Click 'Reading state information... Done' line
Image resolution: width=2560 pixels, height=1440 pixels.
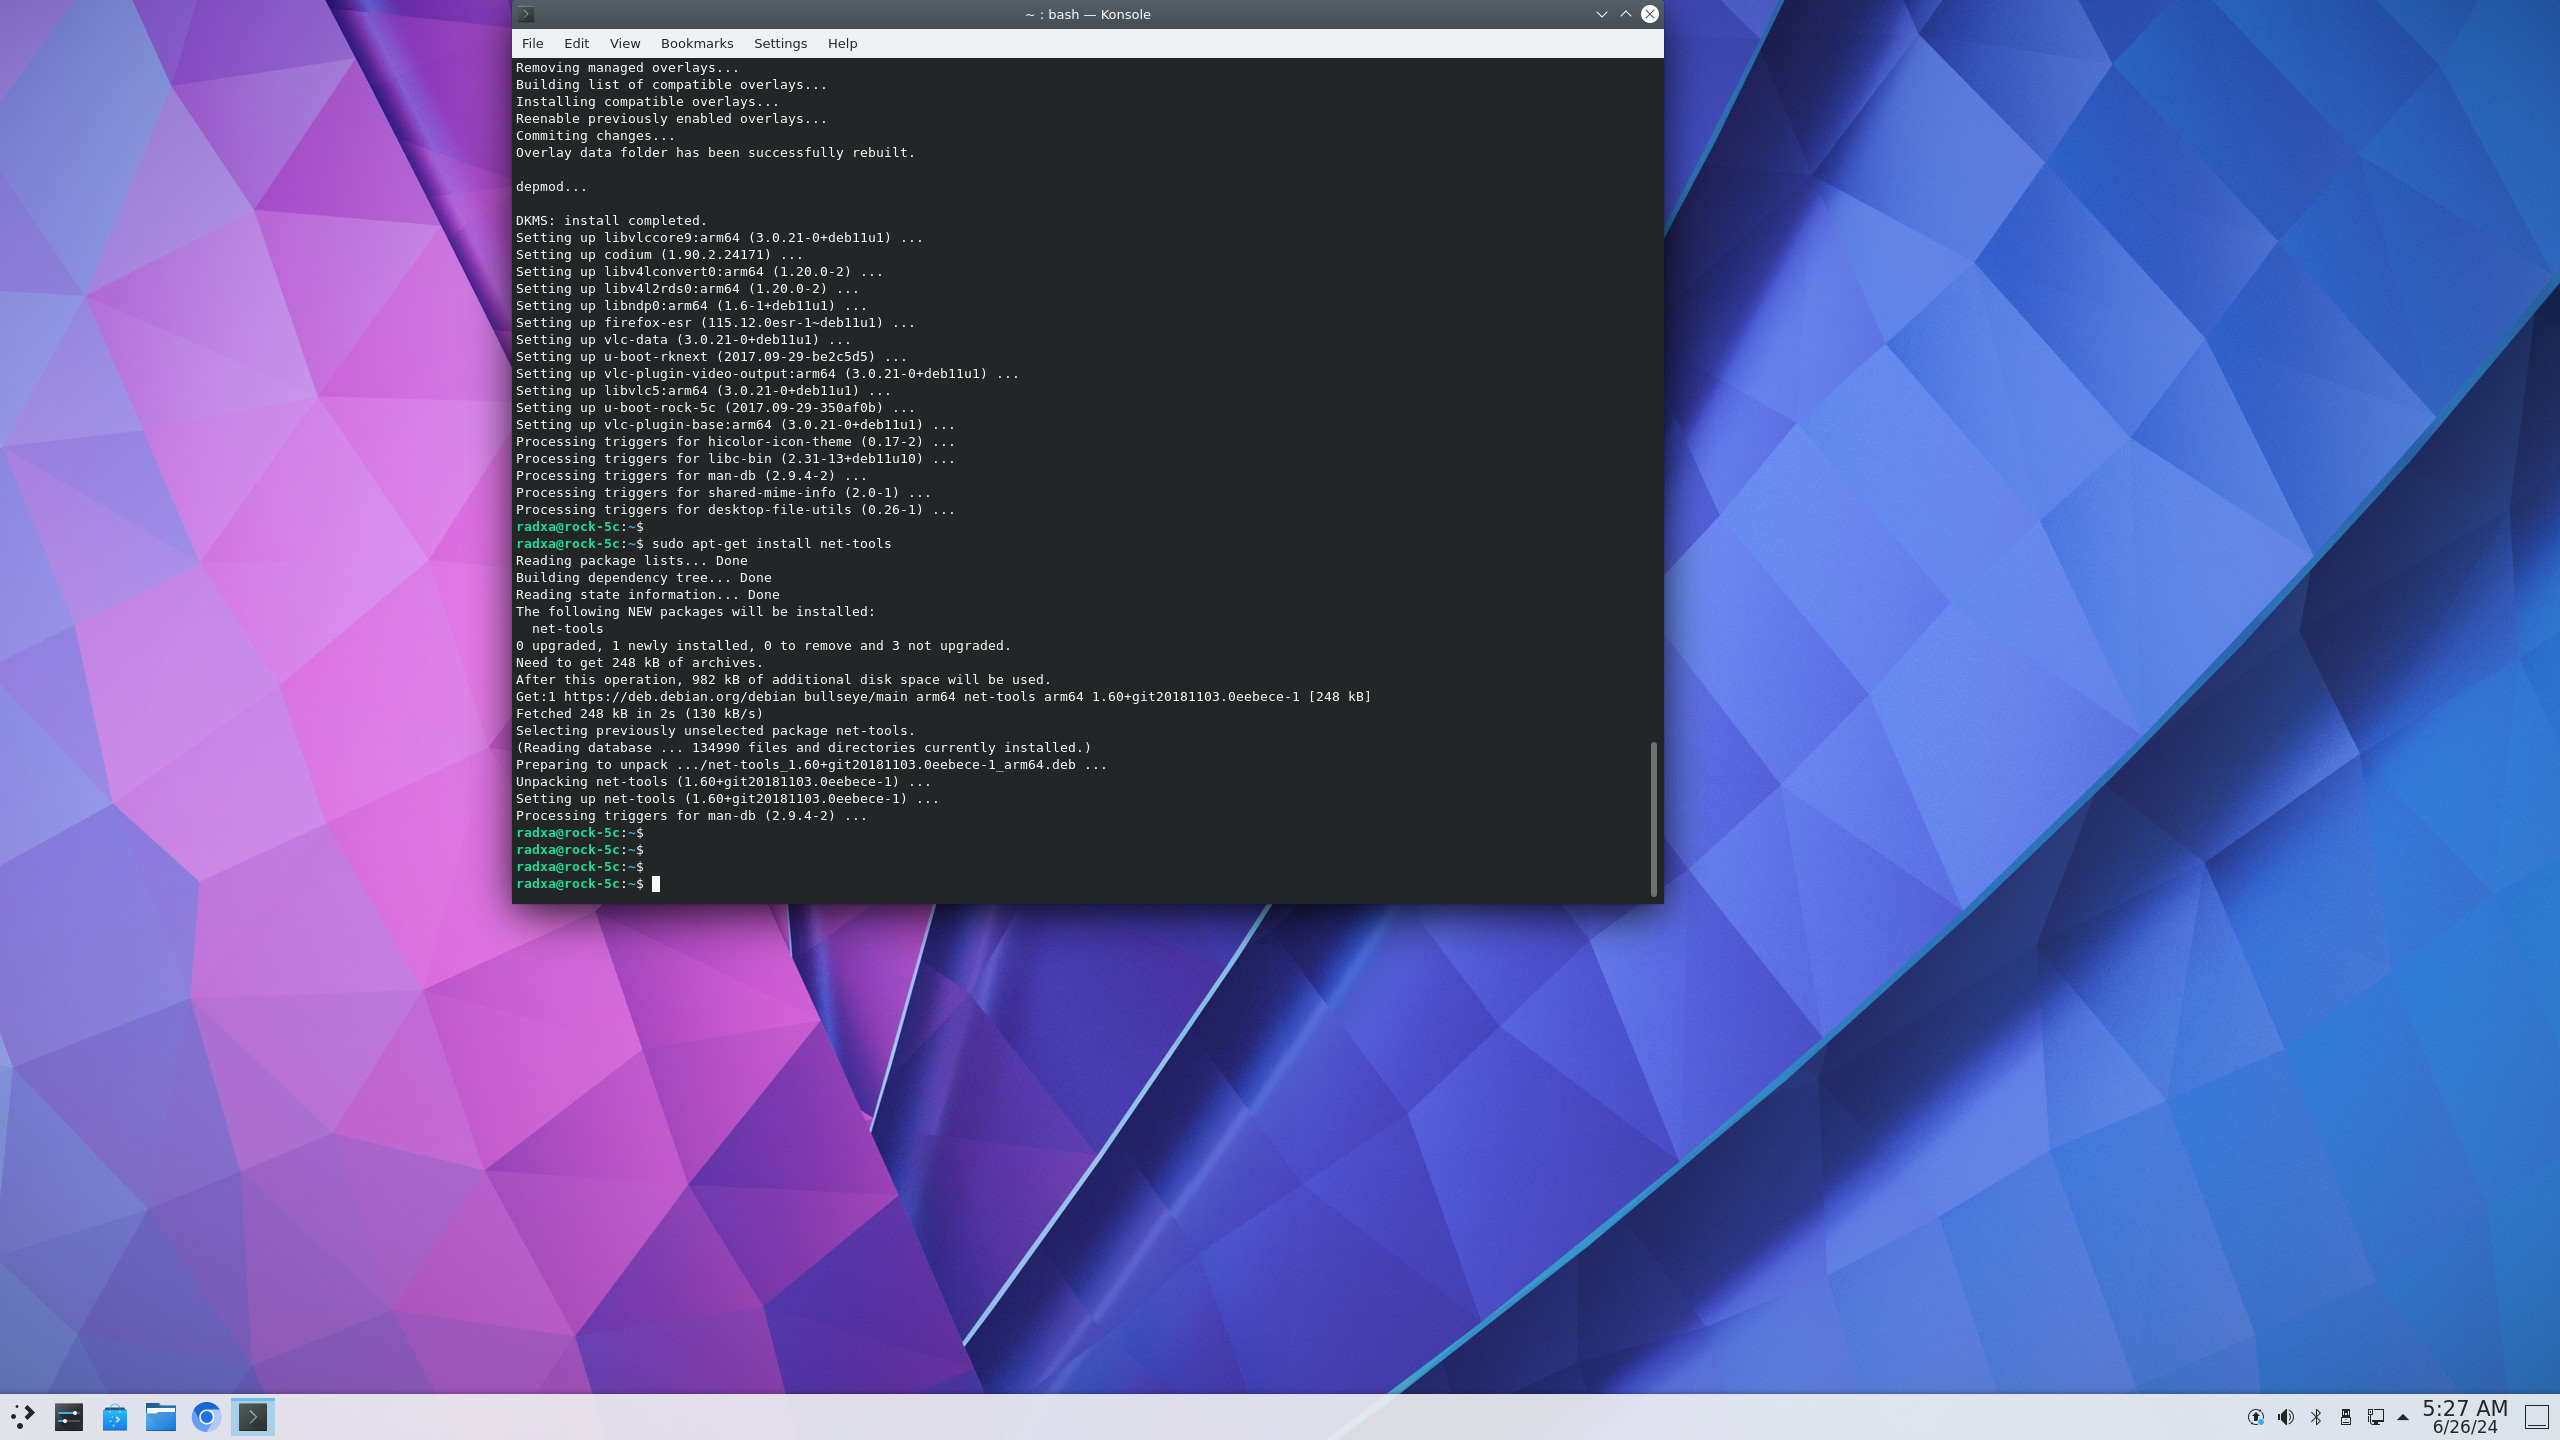coord(647,595)
